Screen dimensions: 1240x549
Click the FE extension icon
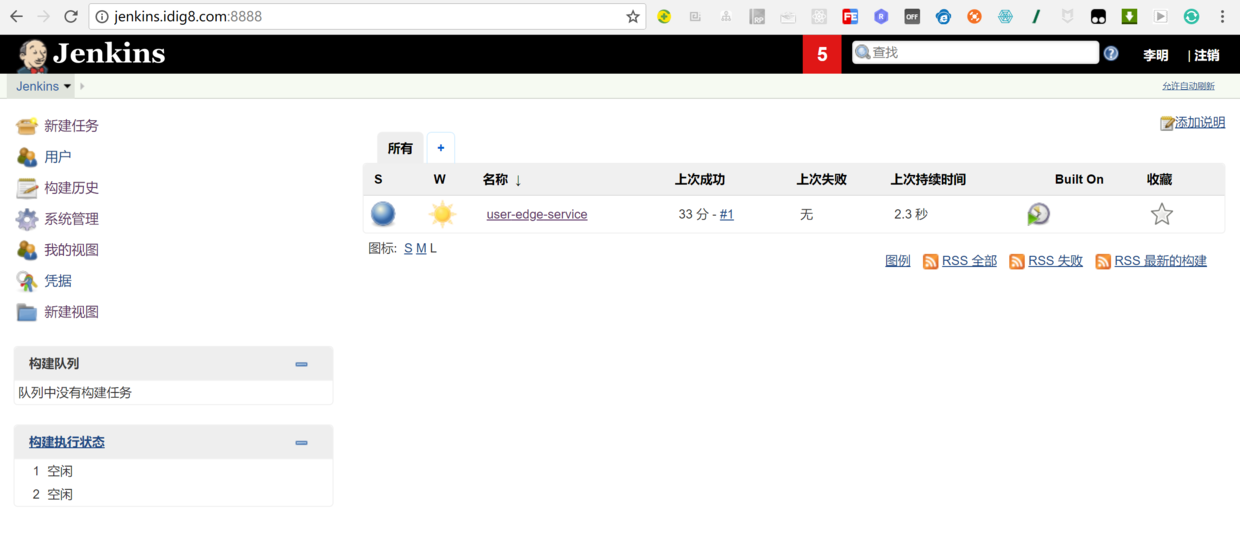850,17
